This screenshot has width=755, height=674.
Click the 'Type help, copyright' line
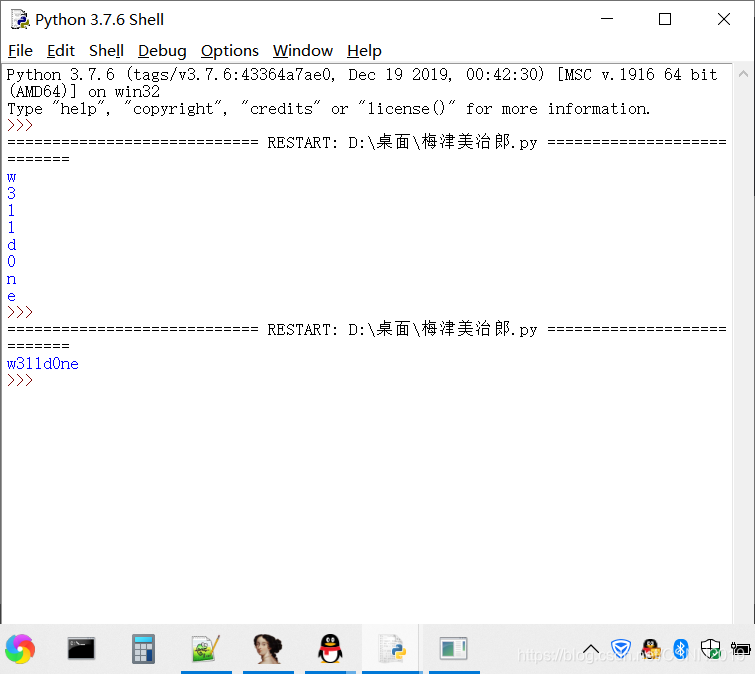[x=328, y=109]
